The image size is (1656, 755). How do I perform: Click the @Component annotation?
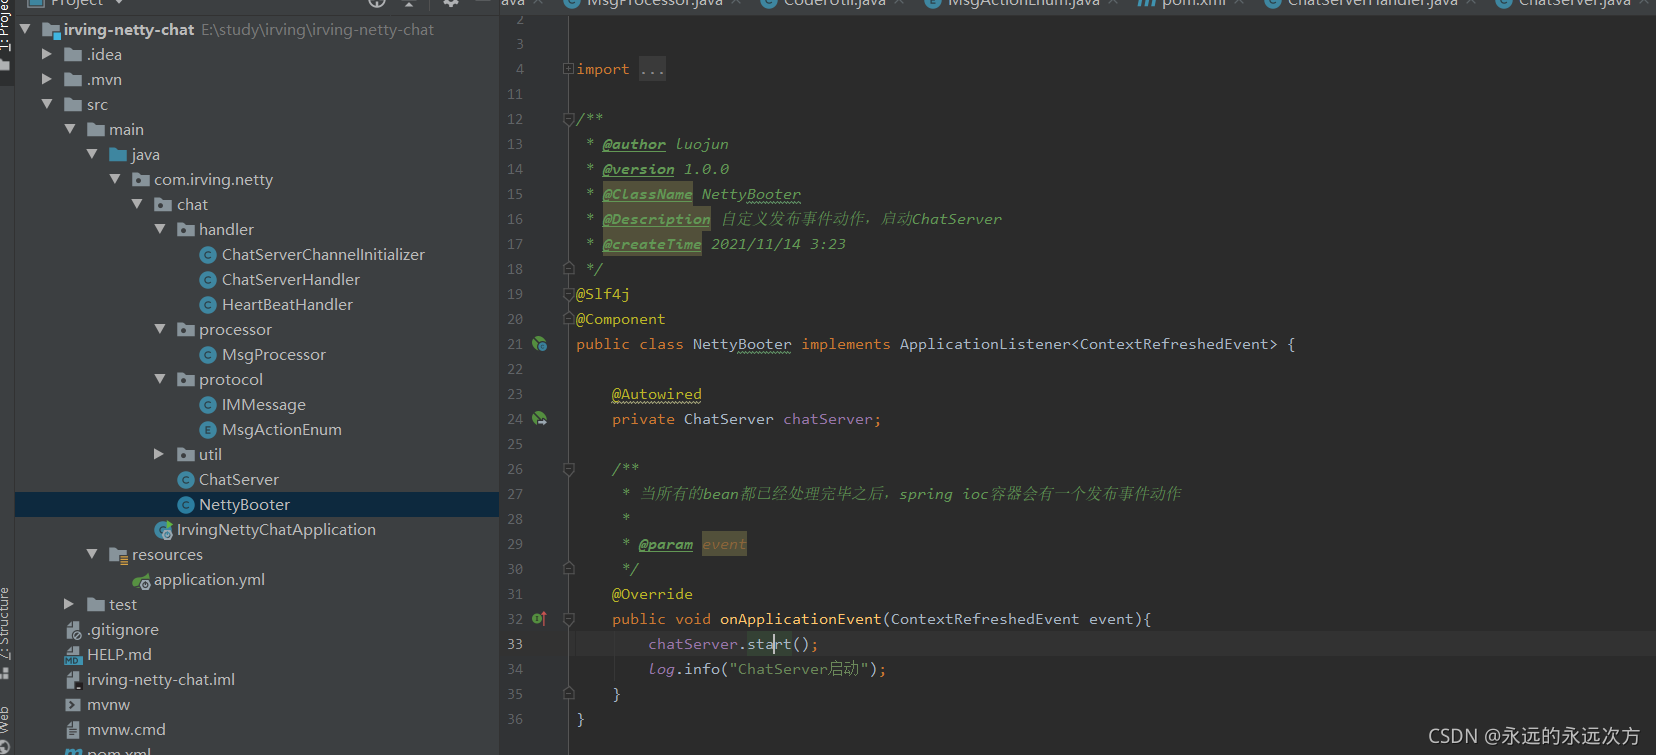pos(620,319)
